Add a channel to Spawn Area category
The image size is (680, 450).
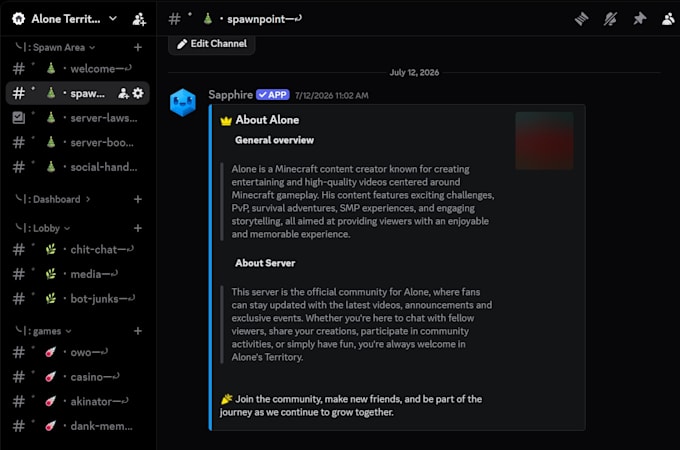[x=138, y=47]
